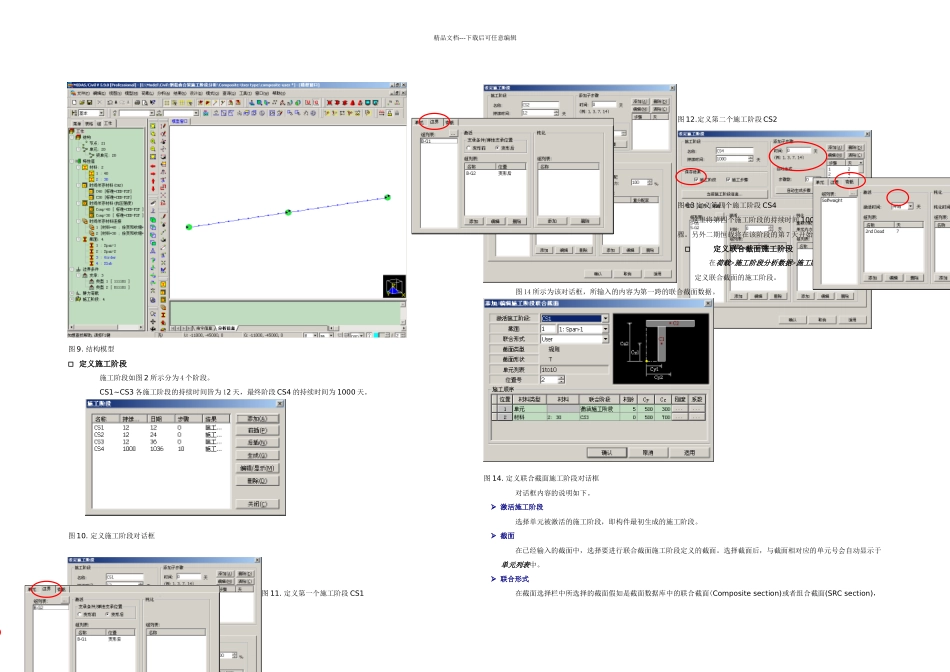Open the 激活施工阶段 CS1 dropdown
950x672 pixels.
604,318
